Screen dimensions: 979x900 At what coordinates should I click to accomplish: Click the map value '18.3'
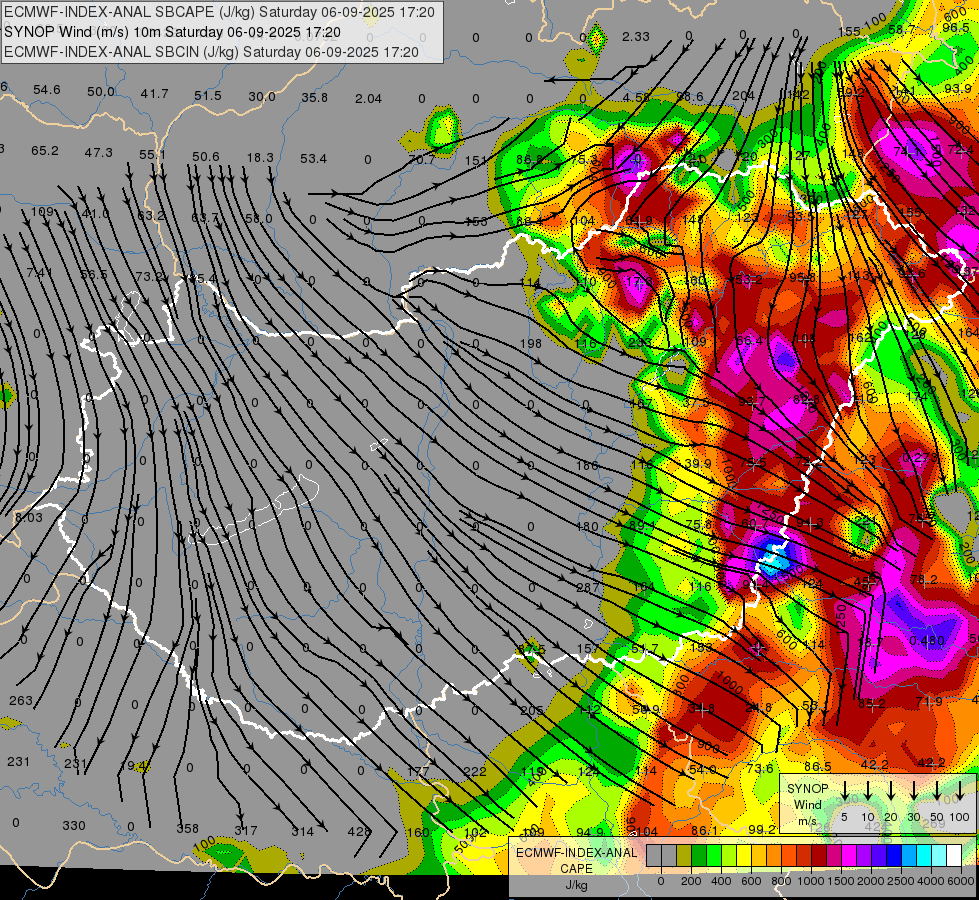(x=260, y=157)
